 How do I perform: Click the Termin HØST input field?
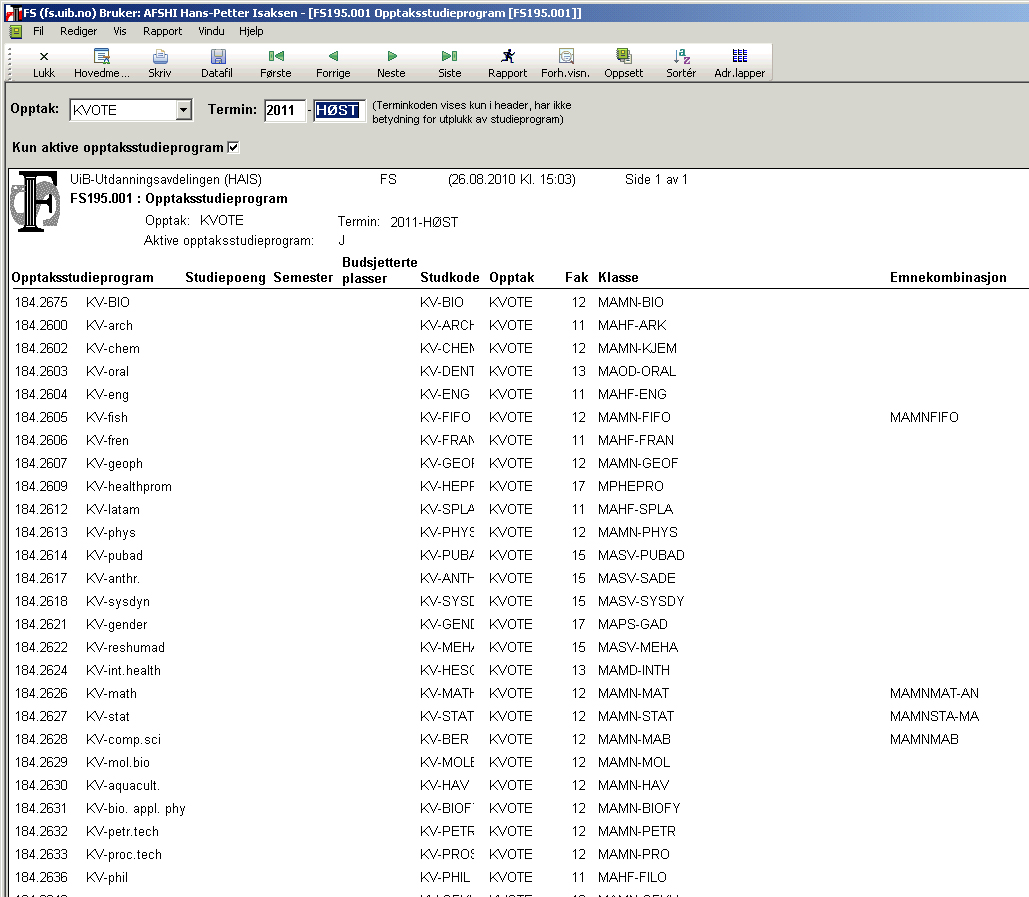[339, 110]
